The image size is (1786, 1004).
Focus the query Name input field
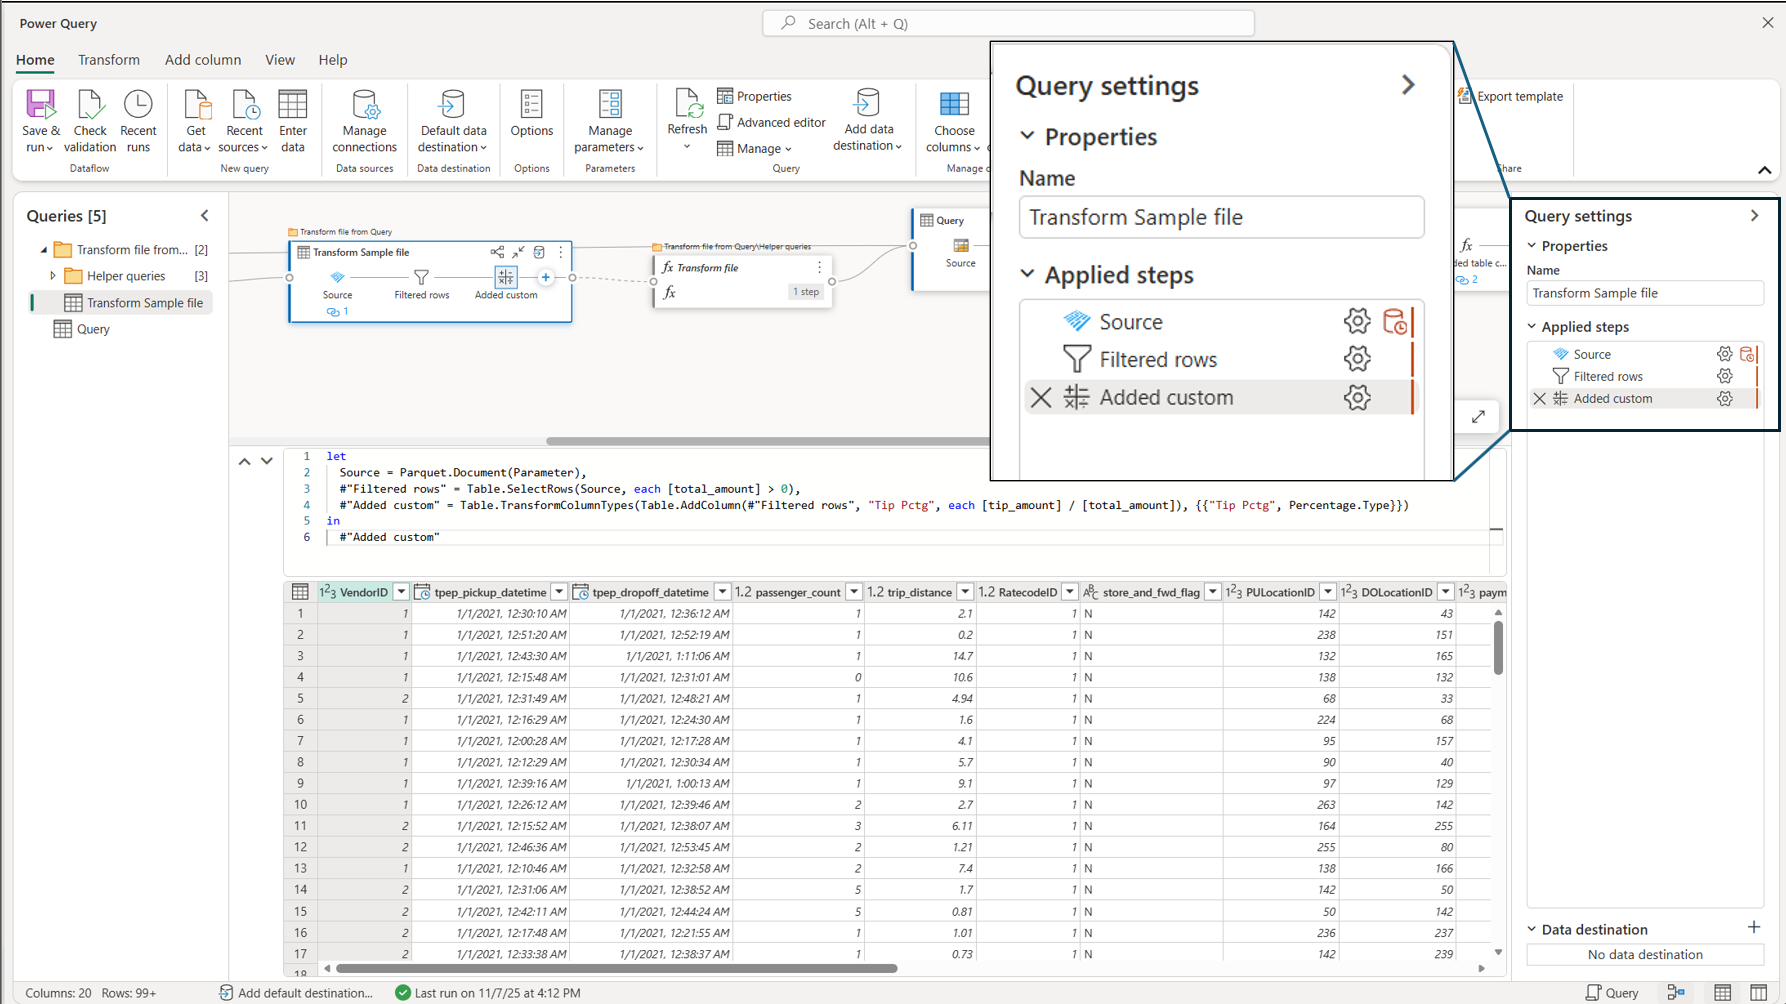tap(1644, 293)
